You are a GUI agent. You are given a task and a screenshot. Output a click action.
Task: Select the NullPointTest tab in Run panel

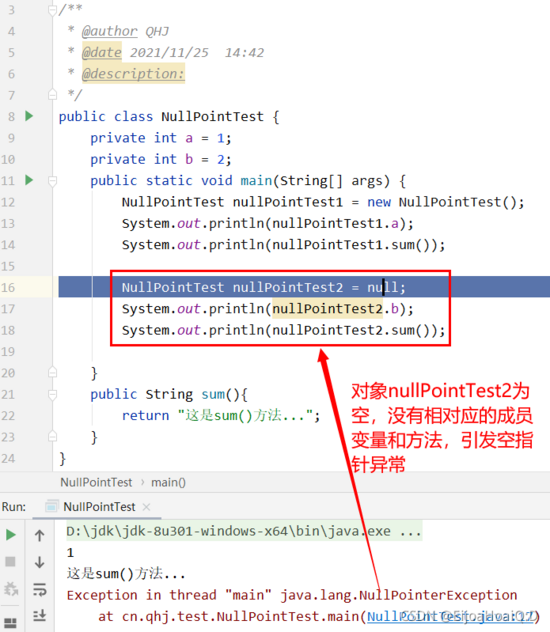click(x=99, y=507)
